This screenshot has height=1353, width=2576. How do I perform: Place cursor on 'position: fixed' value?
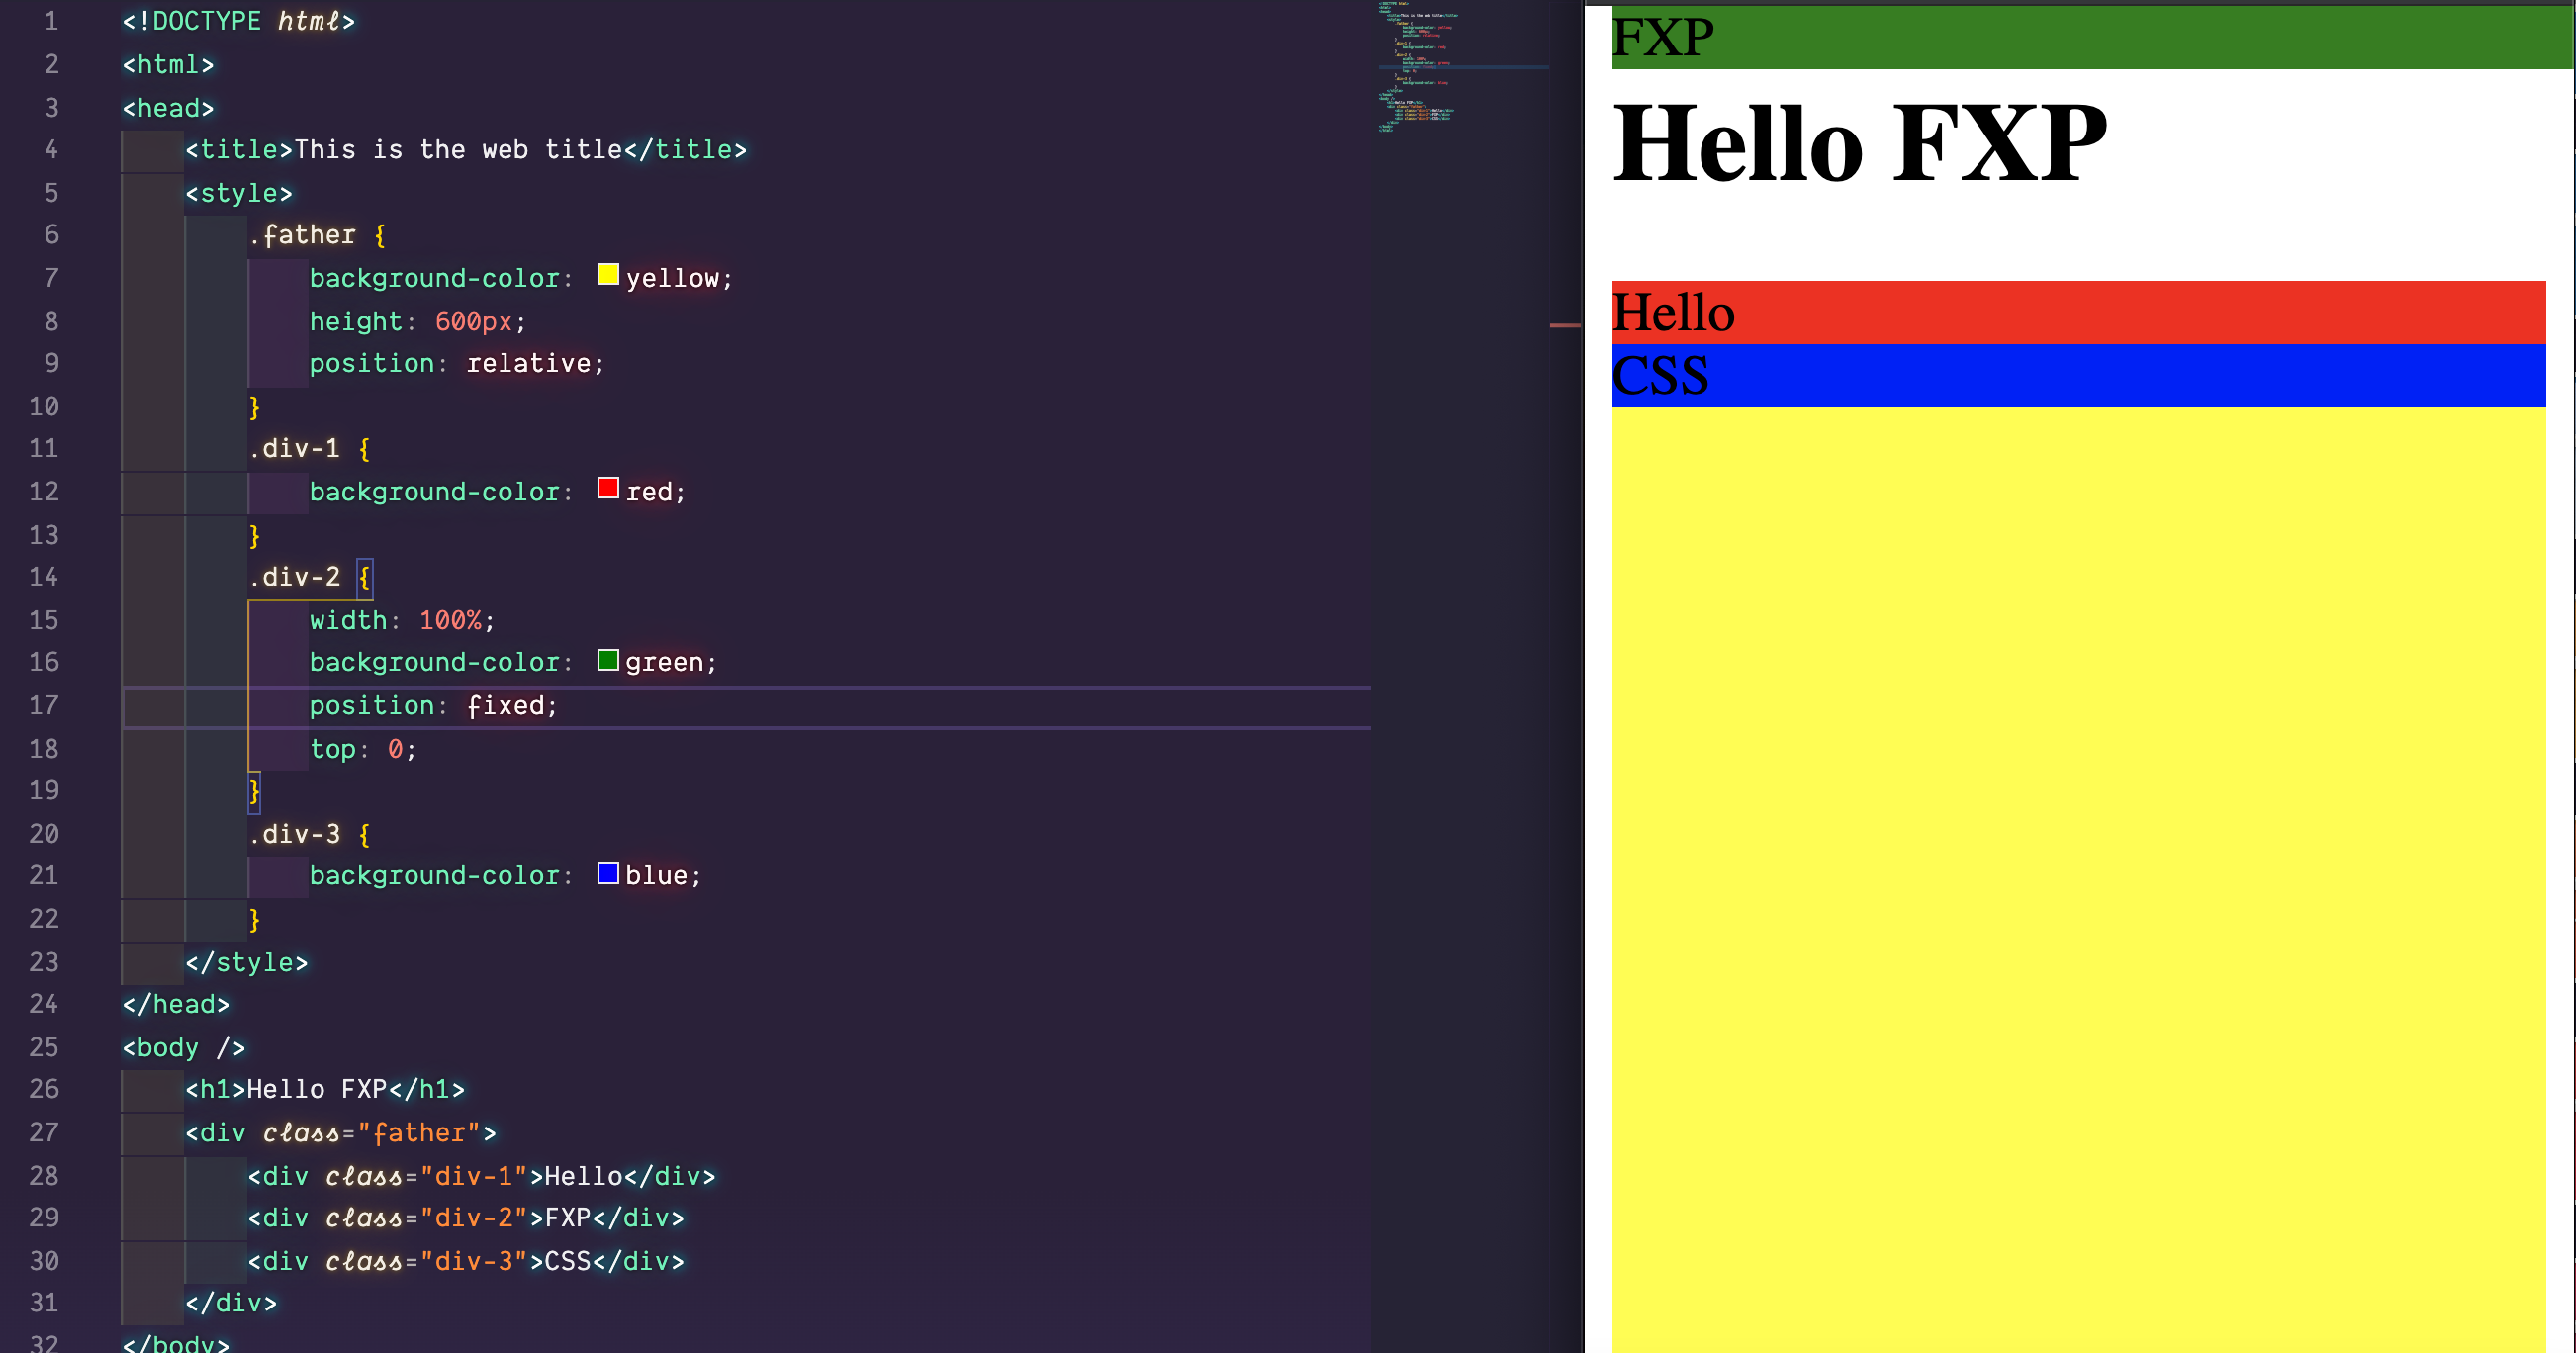click(506, 706)
